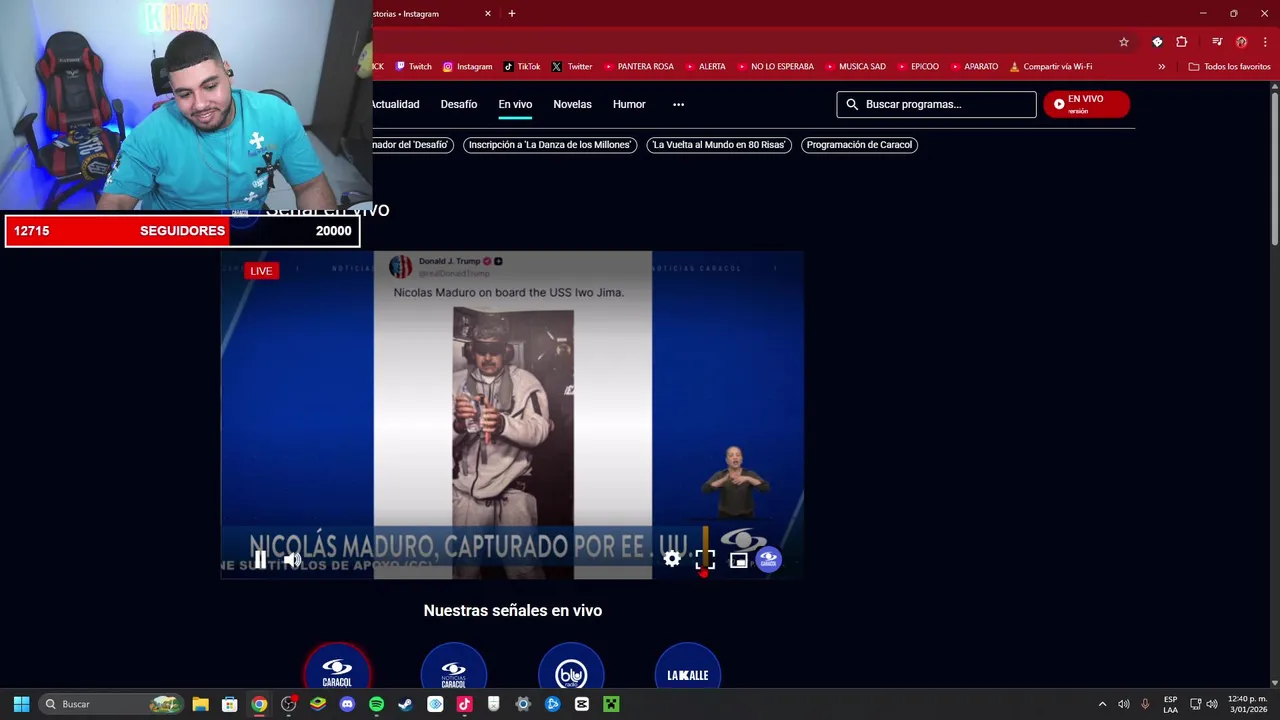Open File Explorer from the taskbar

200,704
